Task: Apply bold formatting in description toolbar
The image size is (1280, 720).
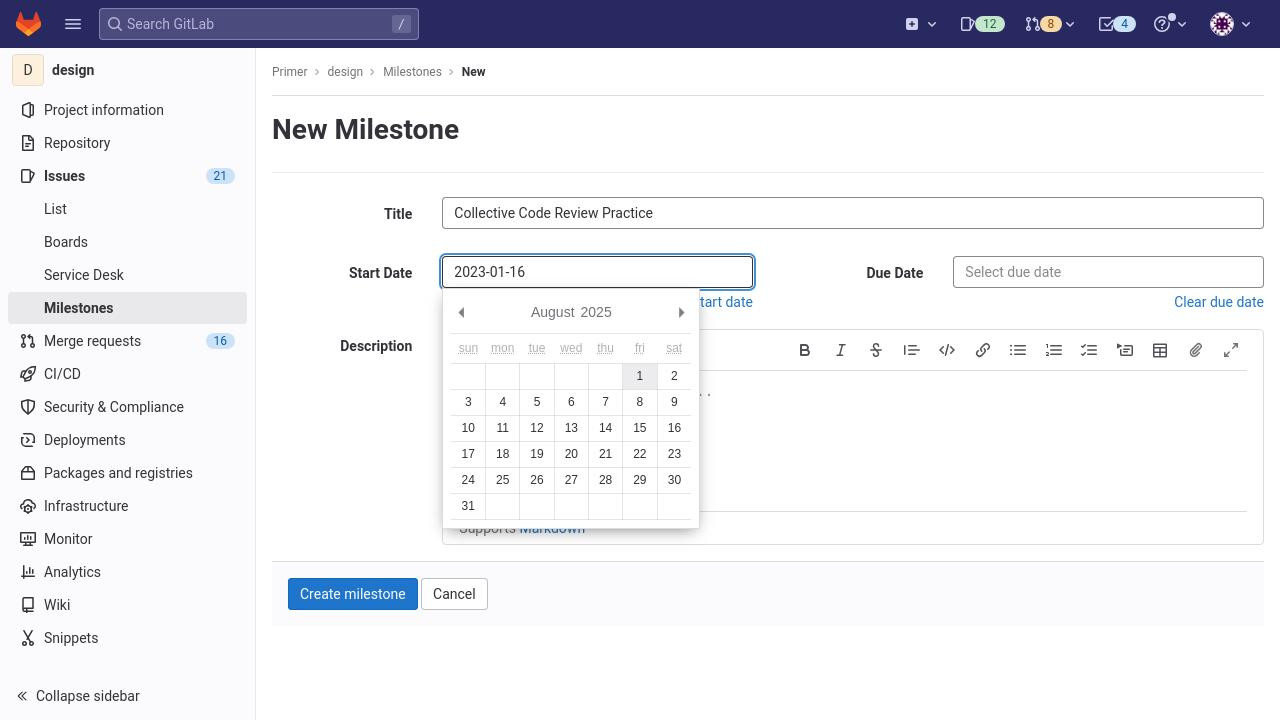Action: click(x=804, y=350)
